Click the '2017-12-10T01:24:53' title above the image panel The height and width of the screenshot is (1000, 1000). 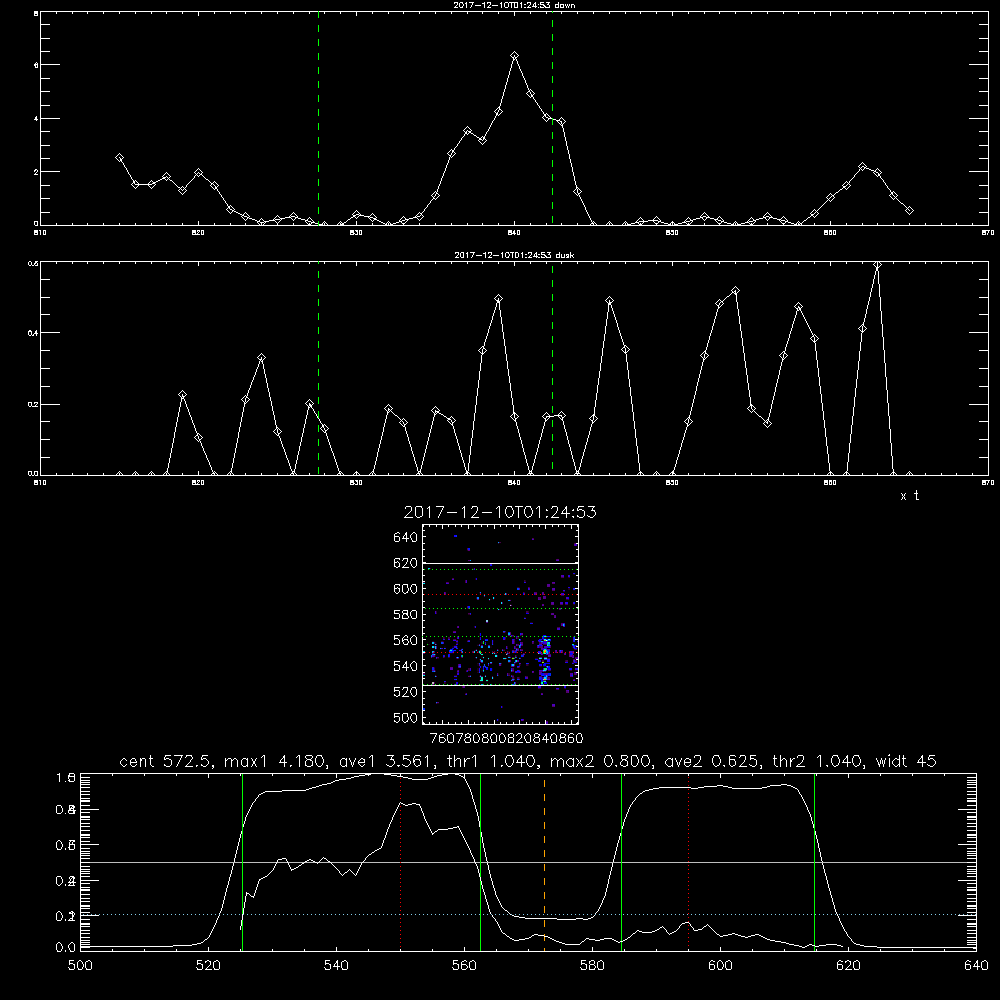(x=500, y=512)
